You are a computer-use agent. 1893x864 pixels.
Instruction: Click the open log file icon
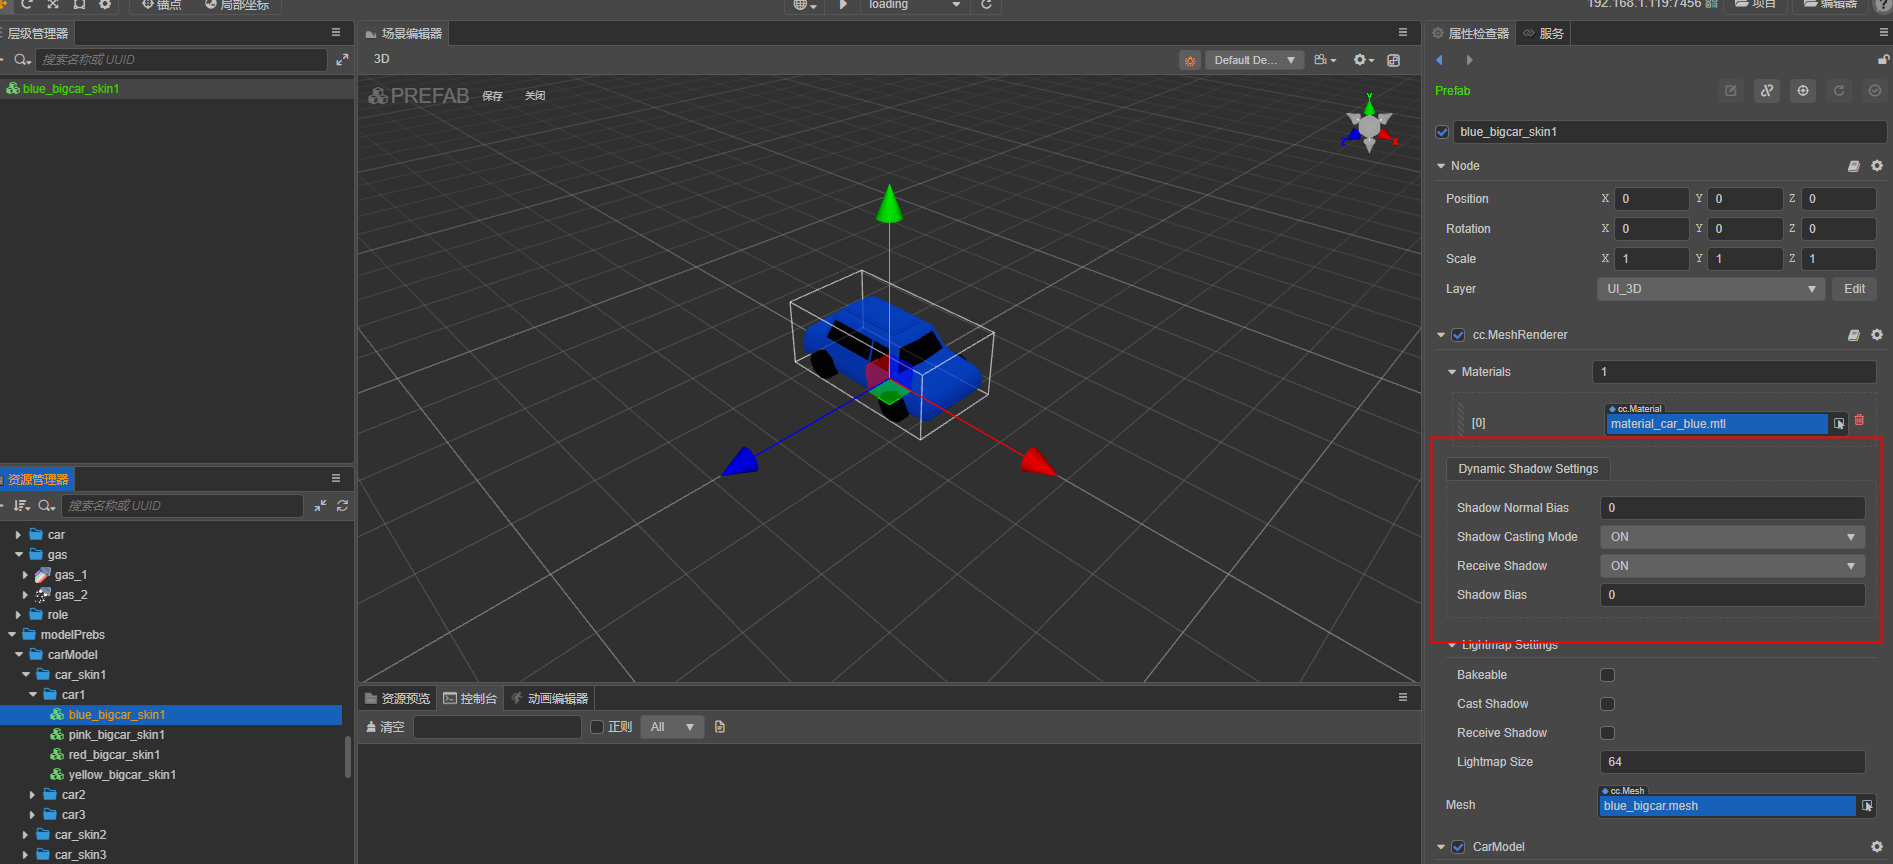tap(720, 727)
